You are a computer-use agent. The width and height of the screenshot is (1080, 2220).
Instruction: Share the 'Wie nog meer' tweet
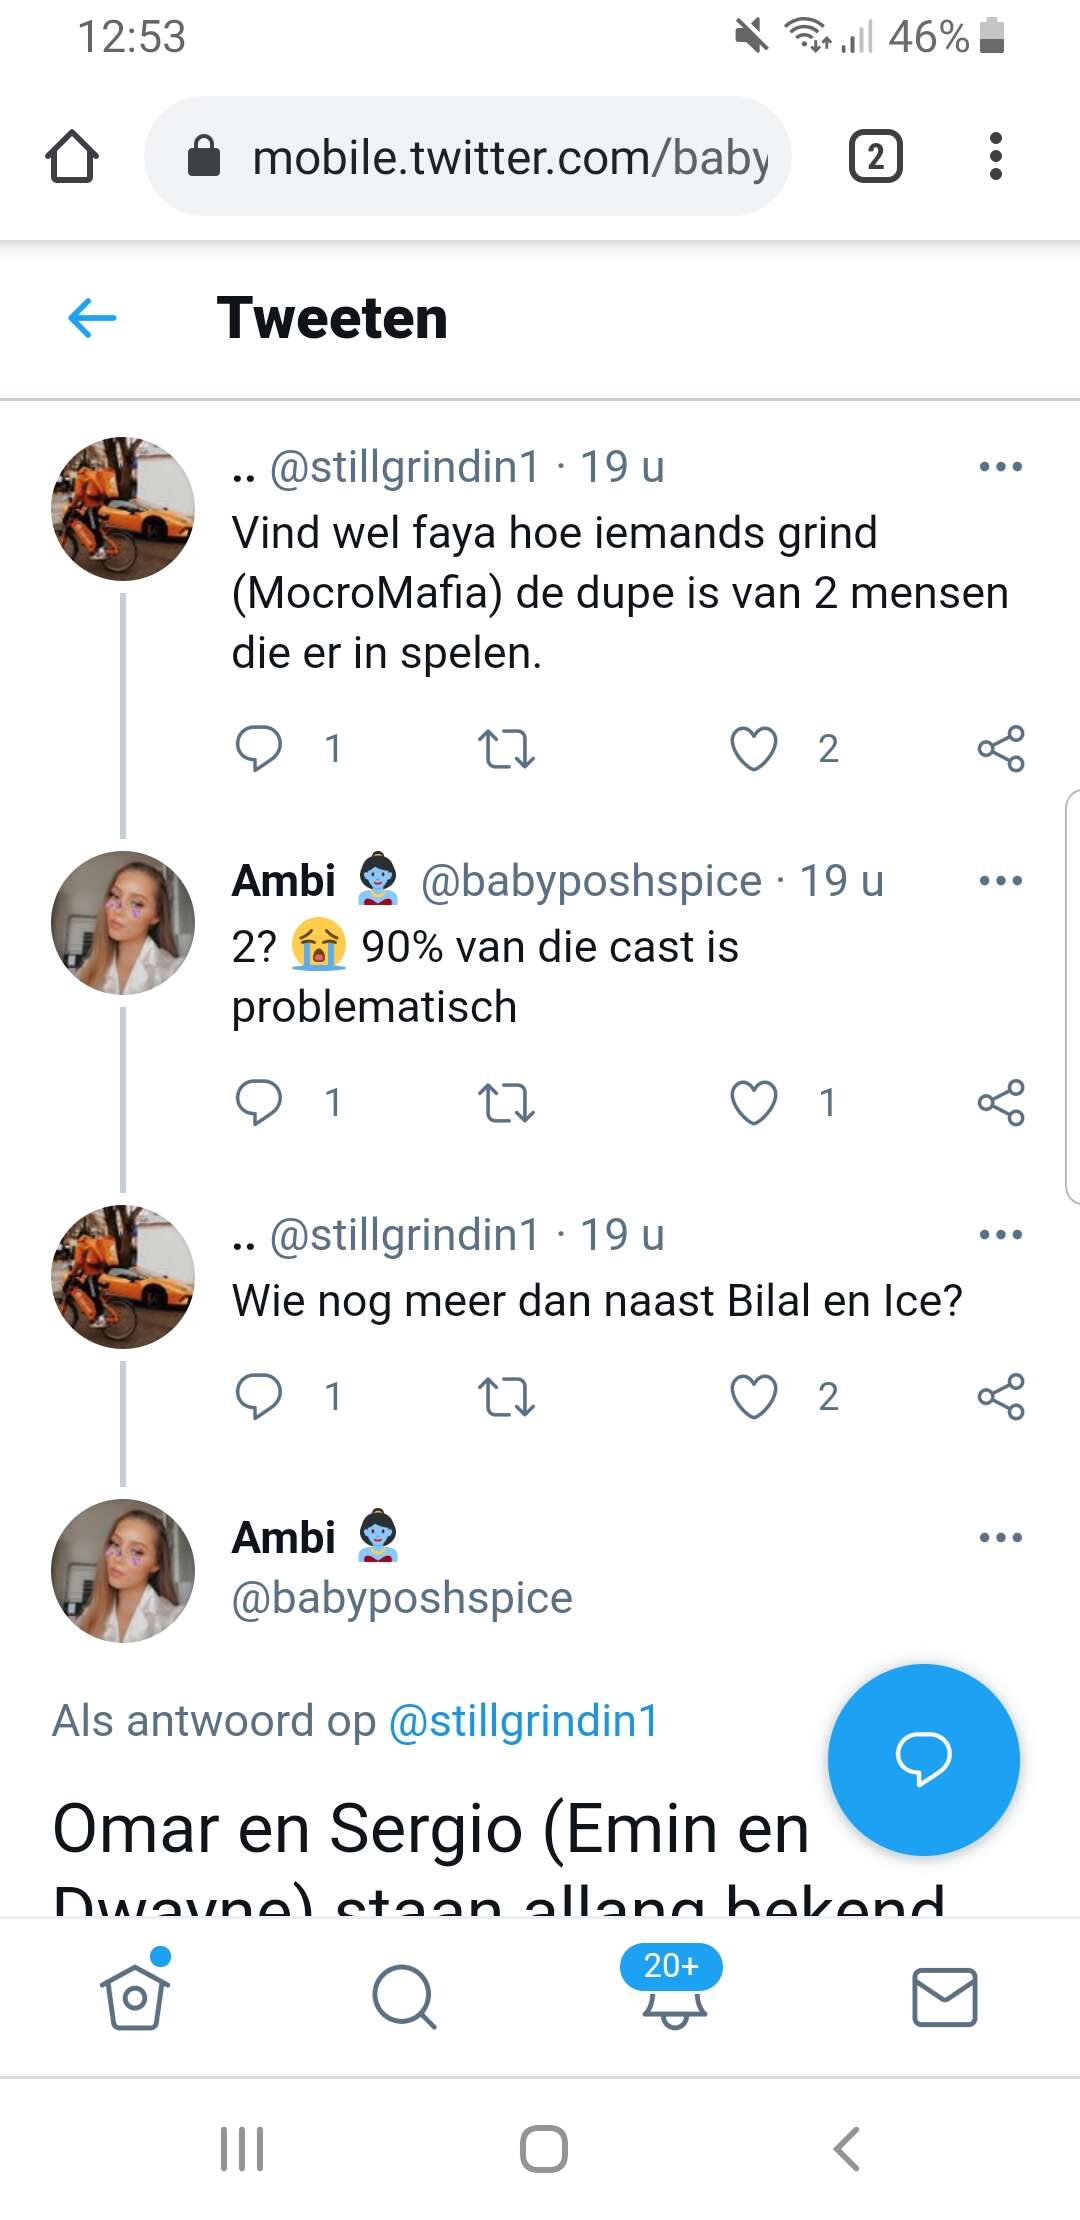click(1001, 1397)
